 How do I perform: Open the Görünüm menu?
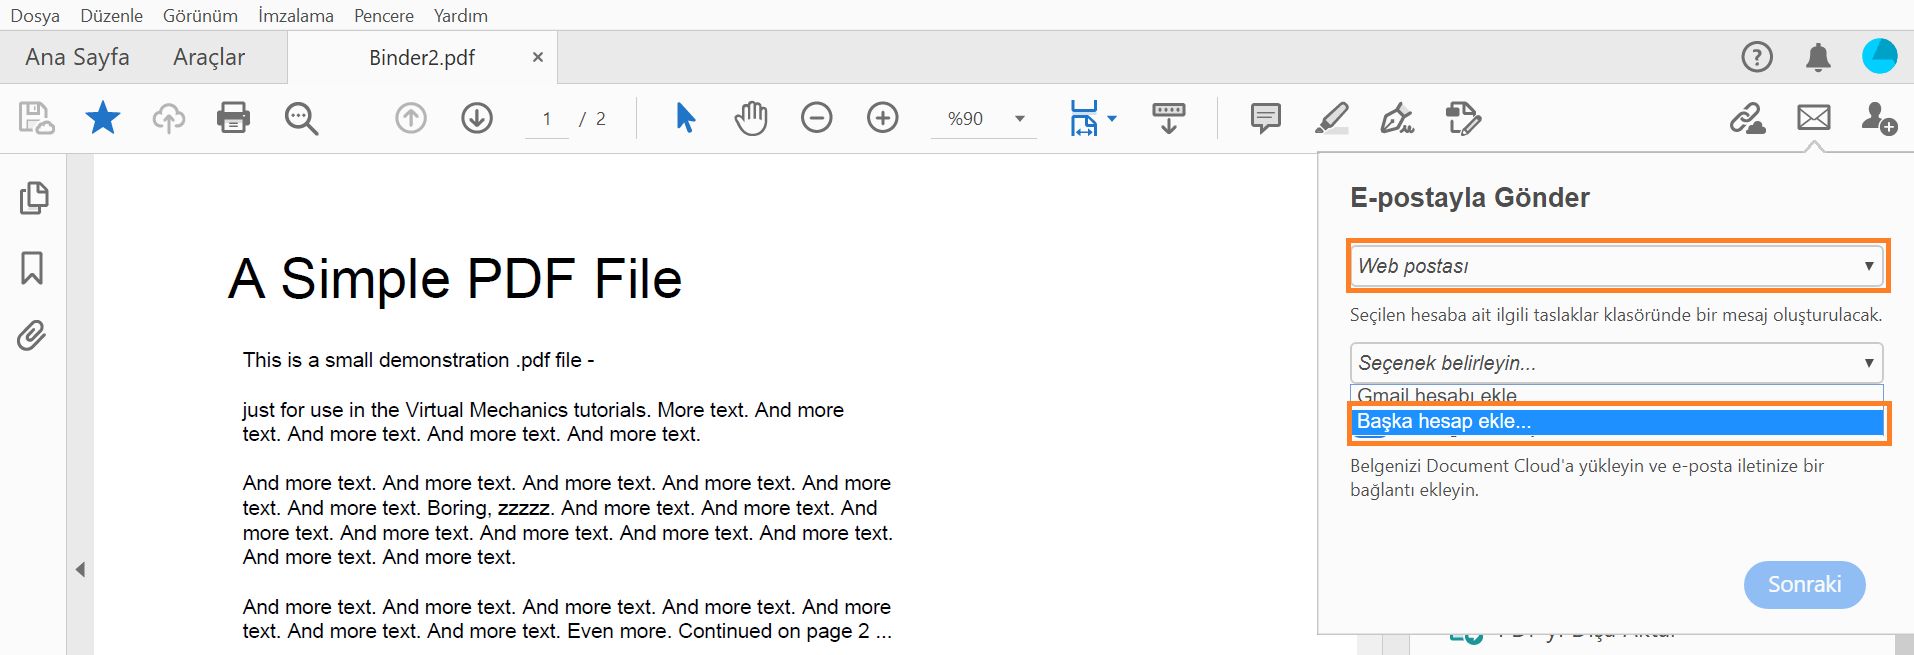[200, 15]
